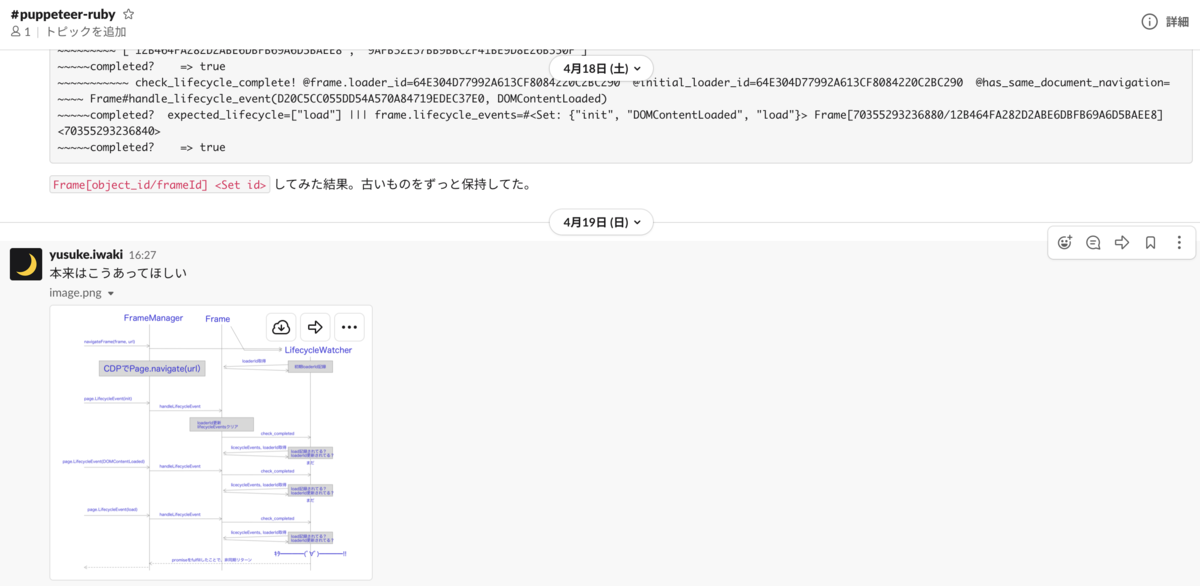Open the 4月19日(日) date navigation dropdown

(601, 222)
